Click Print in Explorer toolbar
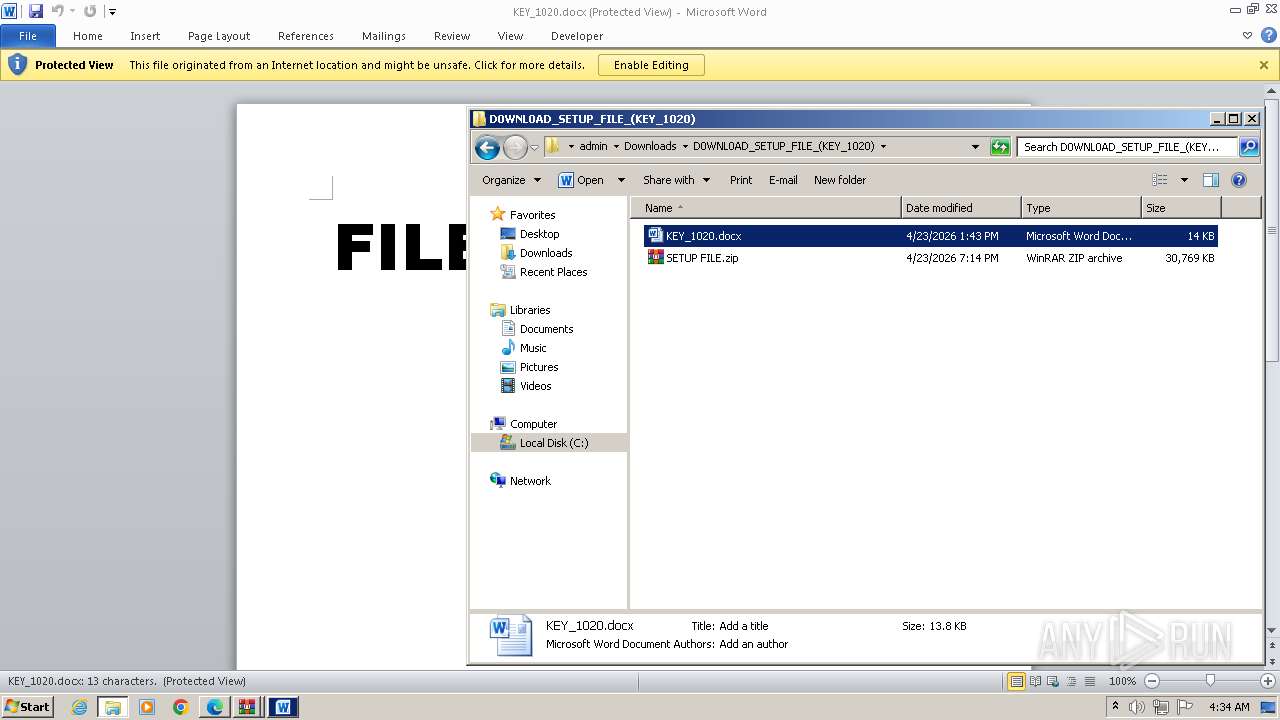 tap(741, 180)
